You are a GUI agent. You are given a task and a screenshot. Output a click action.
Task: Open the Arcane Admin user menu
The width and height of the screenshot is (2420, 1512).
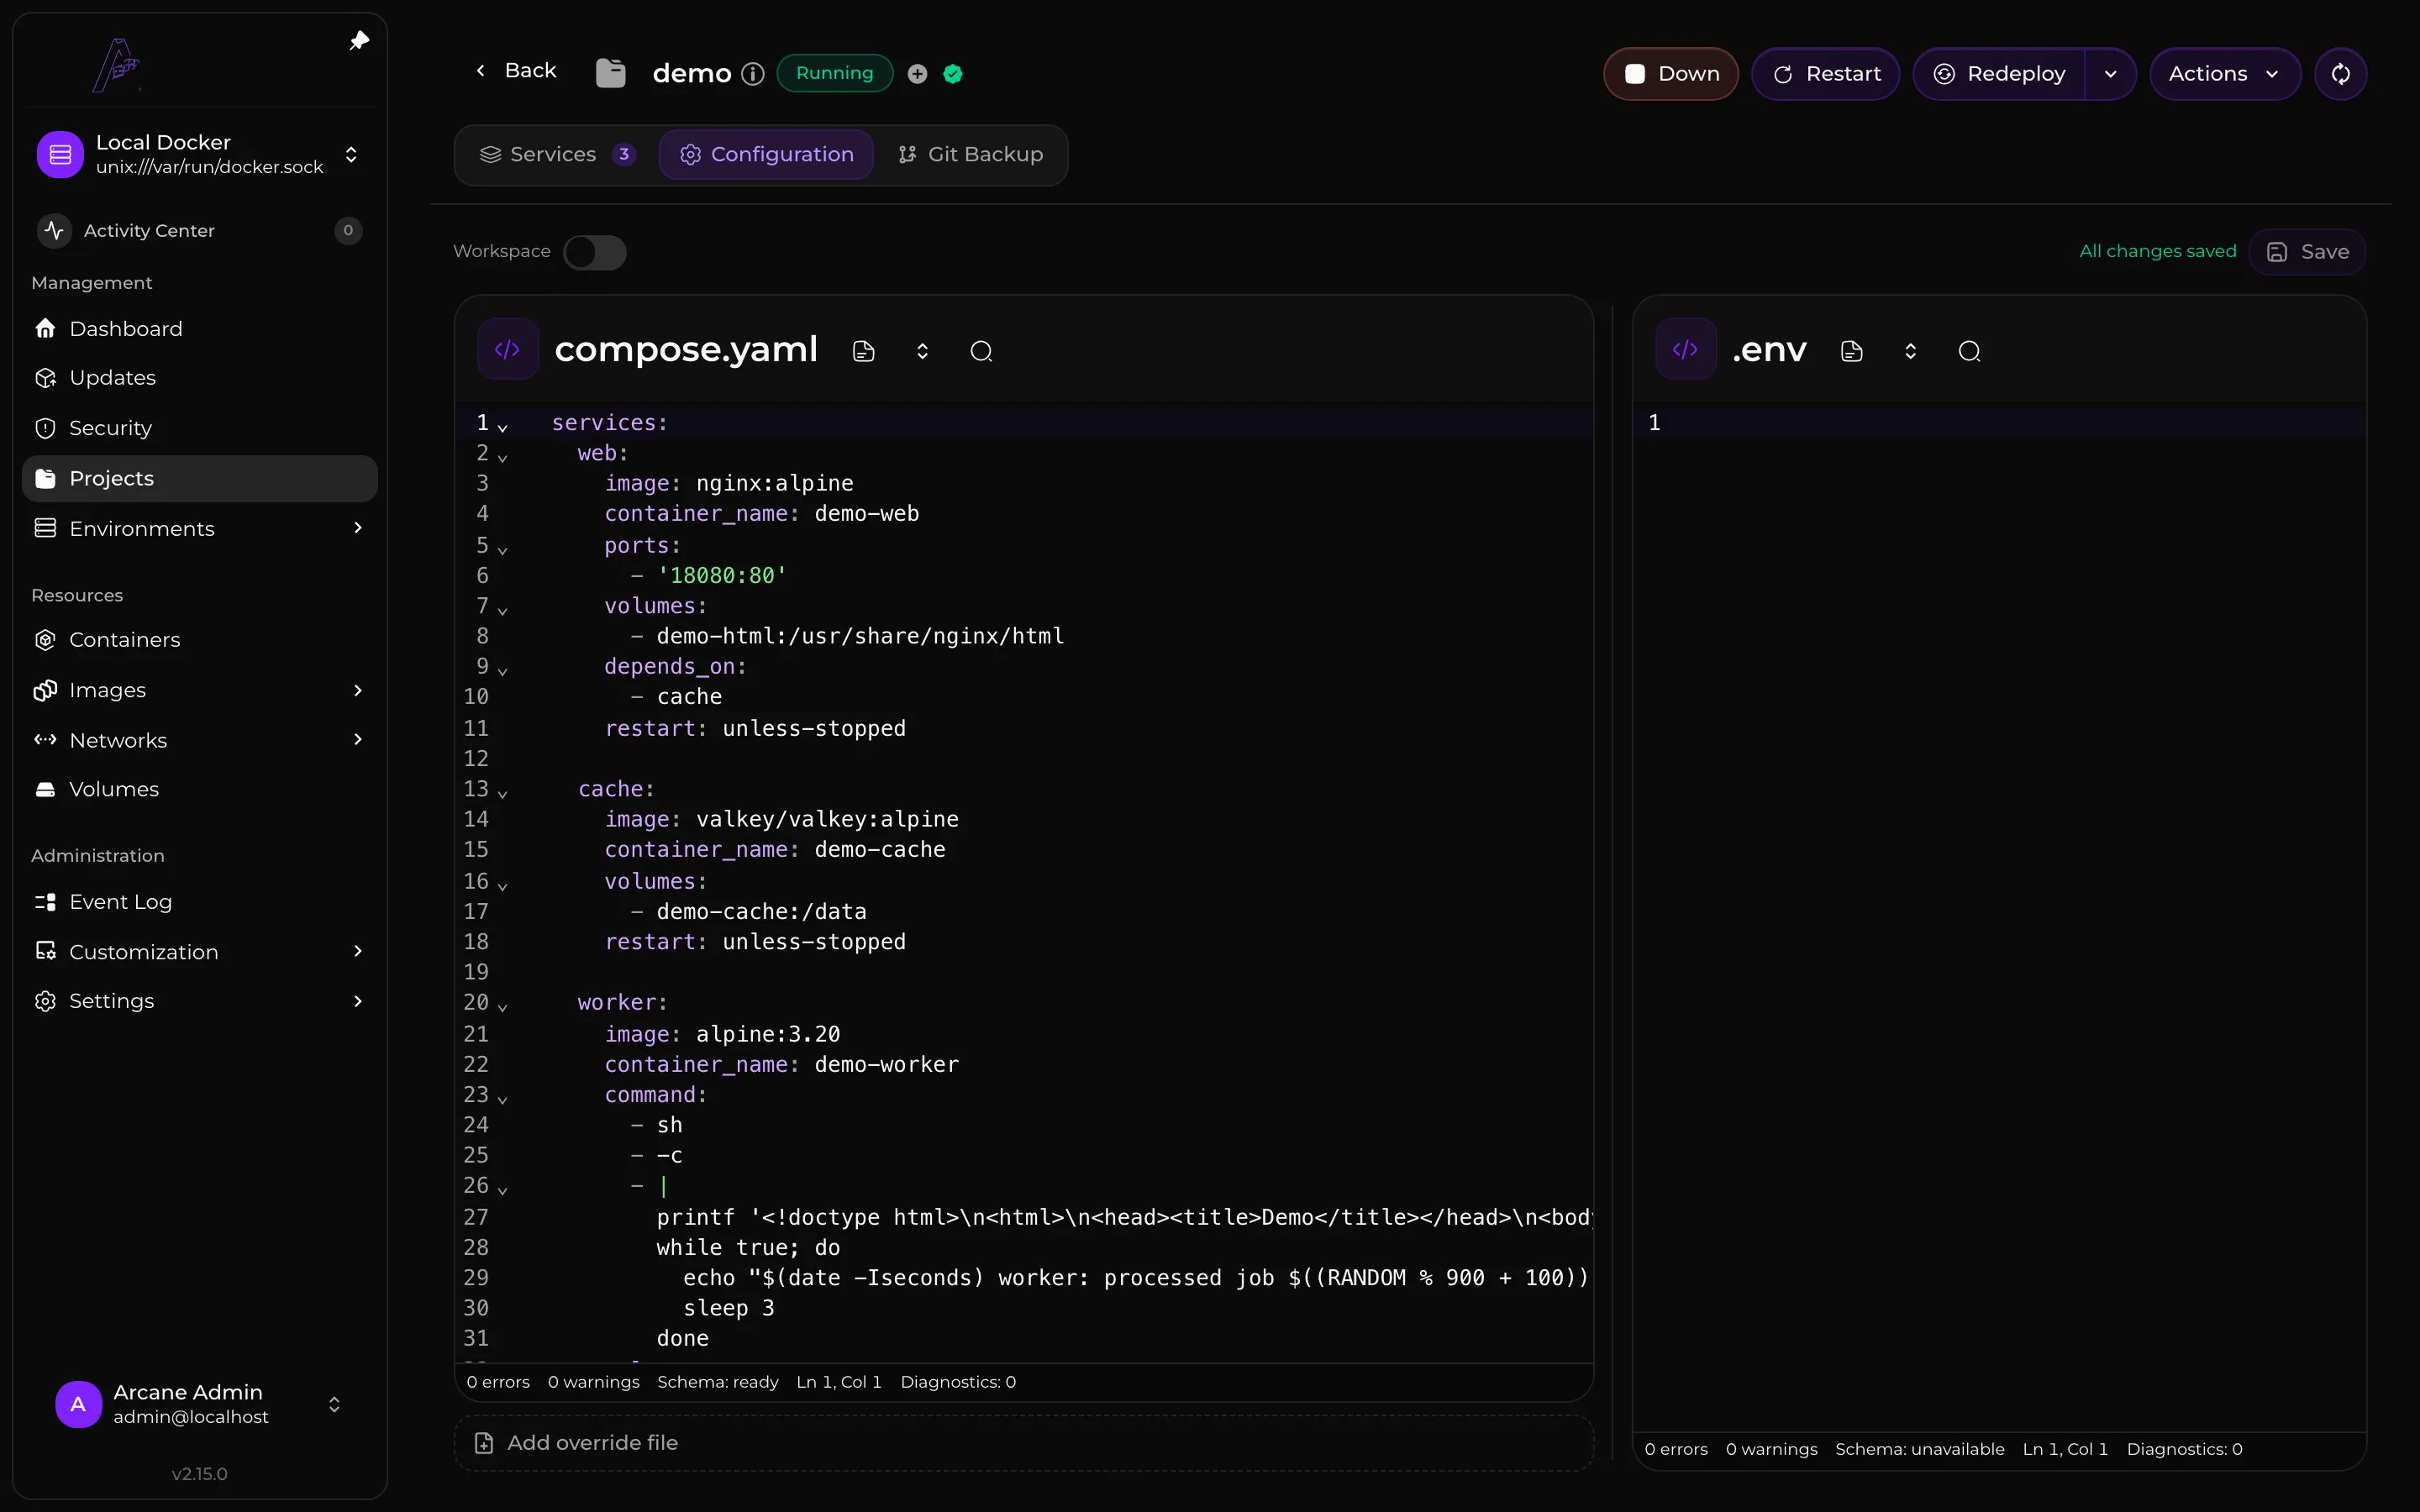[x=199, y=1404]
